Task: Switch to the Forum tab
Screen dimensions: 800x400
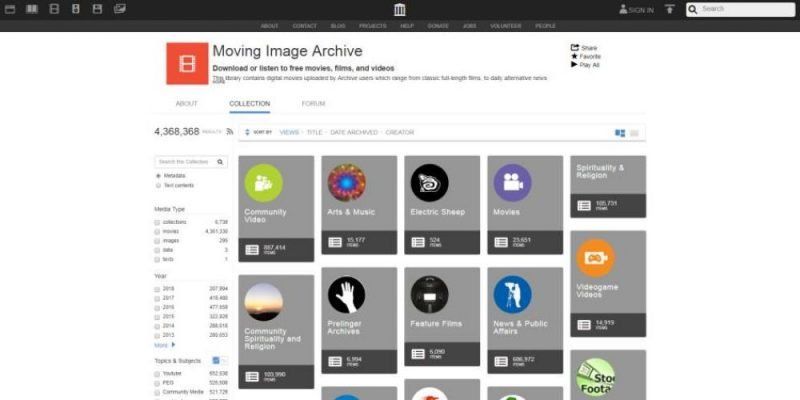Action: [x=313, y=103]
